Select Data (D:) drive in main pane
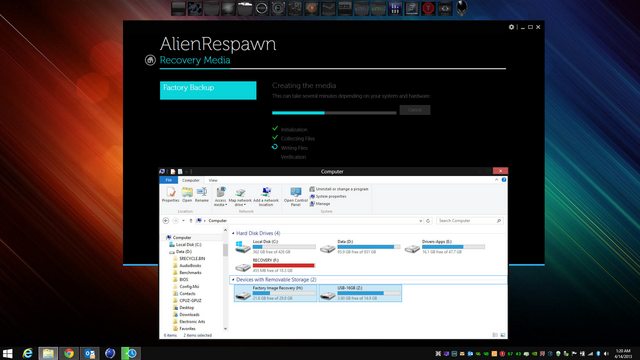The width and height of the screenshot is (640, 360). coord(360,247)
